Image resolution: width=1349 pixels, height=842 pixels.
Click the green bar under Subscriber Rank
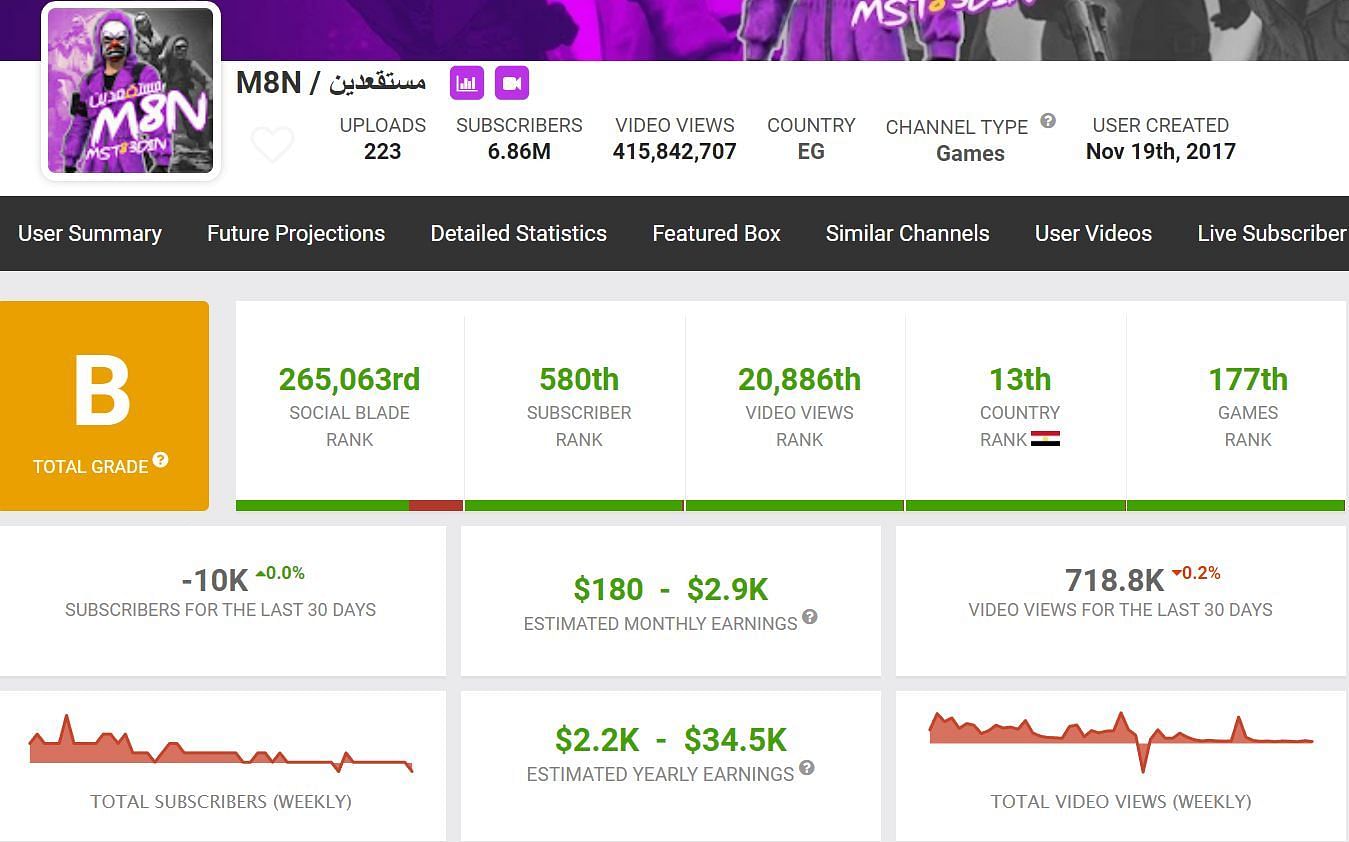[574, 506]
